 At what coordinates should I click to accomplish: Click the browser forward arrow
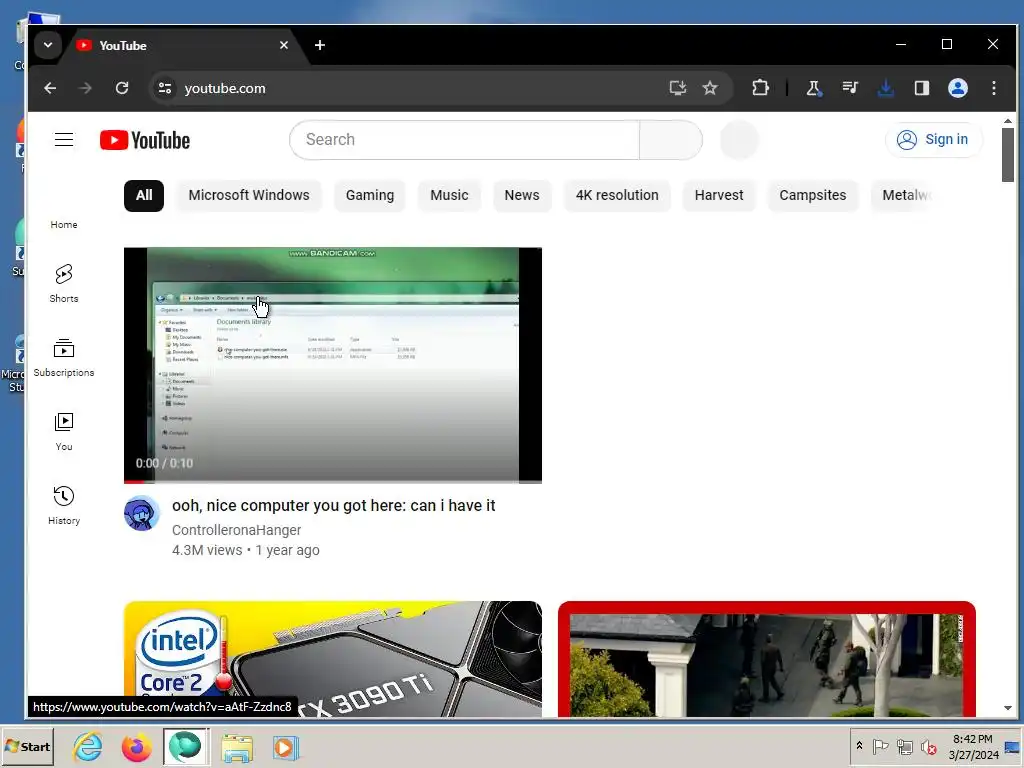[x=86, y=88]
